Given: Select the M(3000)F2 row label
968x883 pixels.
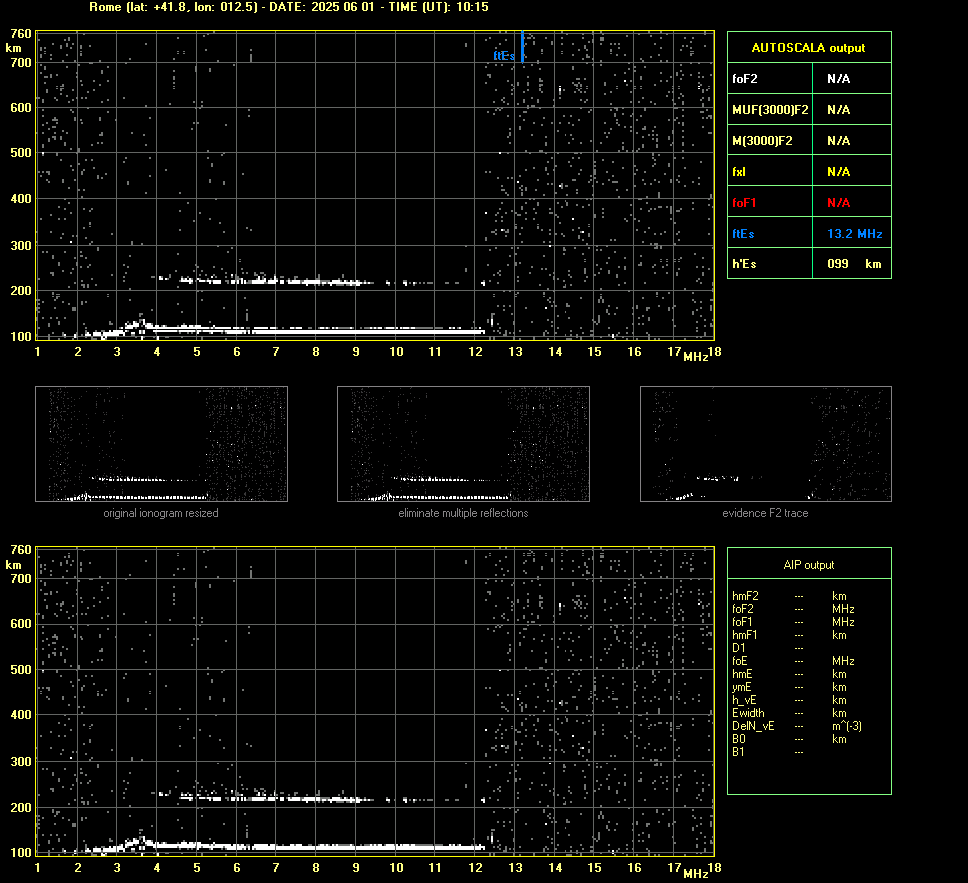Looking at the screenshot, I should coord(762,141).
